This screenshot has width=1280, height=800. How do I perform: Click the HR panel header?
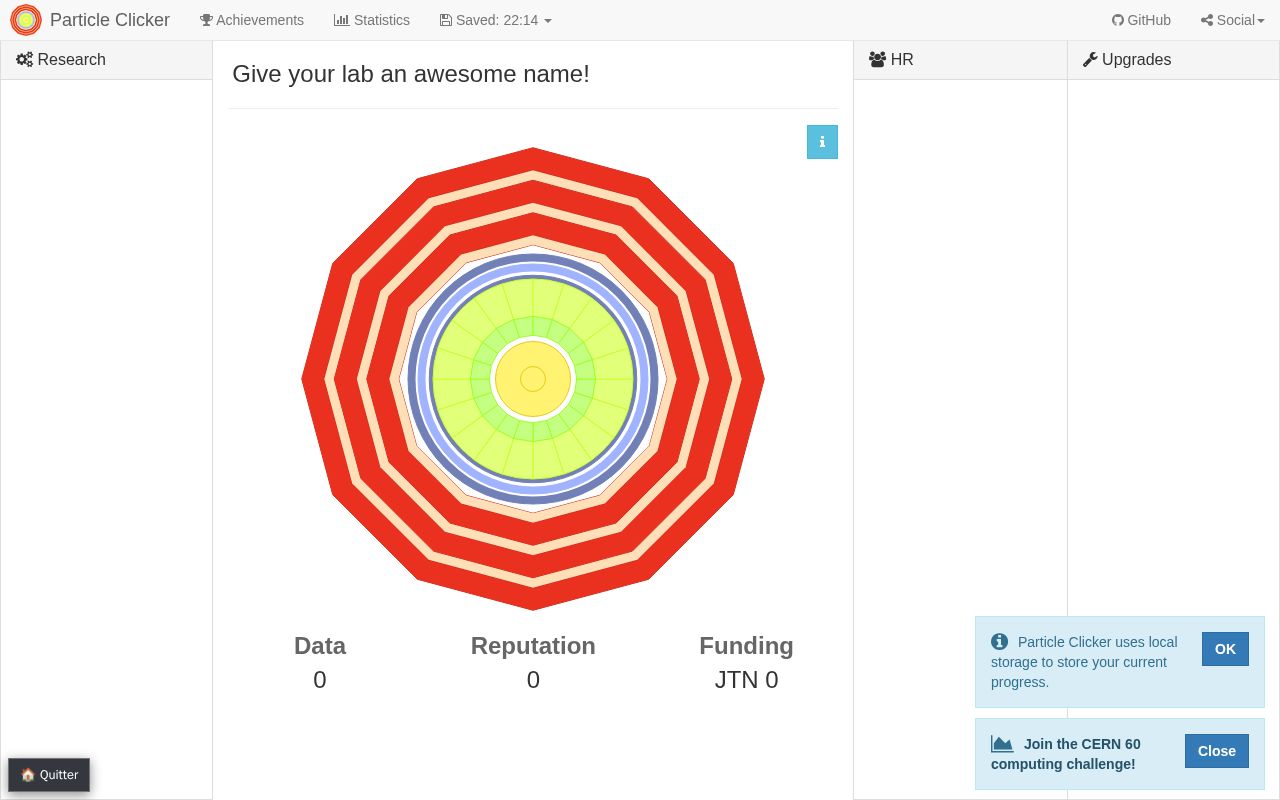pyautogui.click(x=960, y=60)
